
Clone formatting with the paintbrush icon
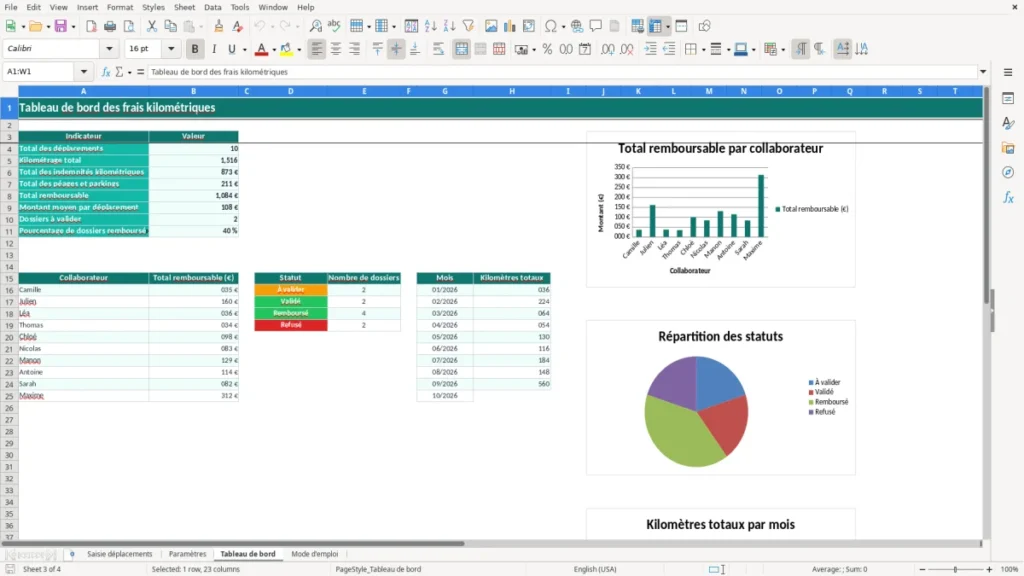point(219,26)
